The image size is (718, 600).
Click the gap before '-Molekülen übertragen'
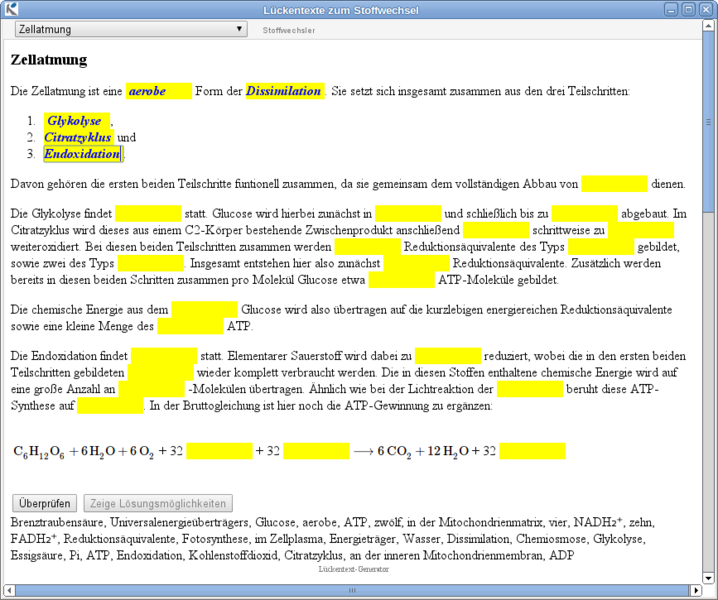pyautogui.click(x=152, y=389)
